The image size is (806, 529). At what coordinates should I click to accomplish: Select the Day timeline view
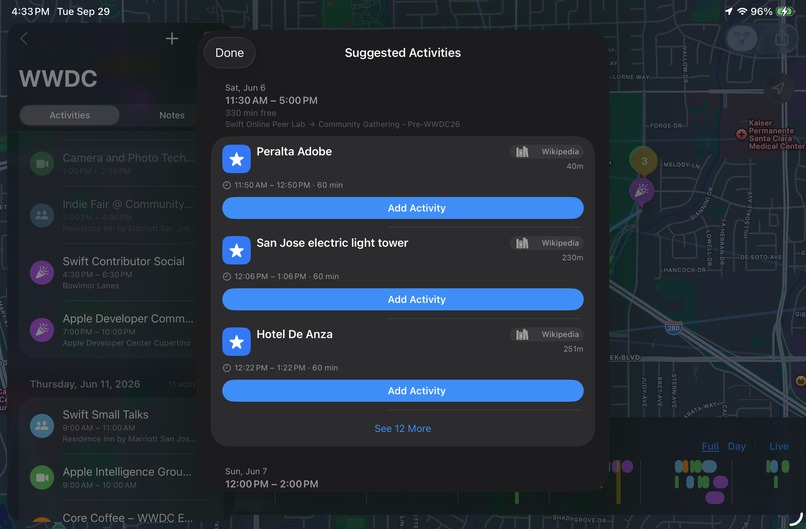pyautogui.click(x=737, y=446)
